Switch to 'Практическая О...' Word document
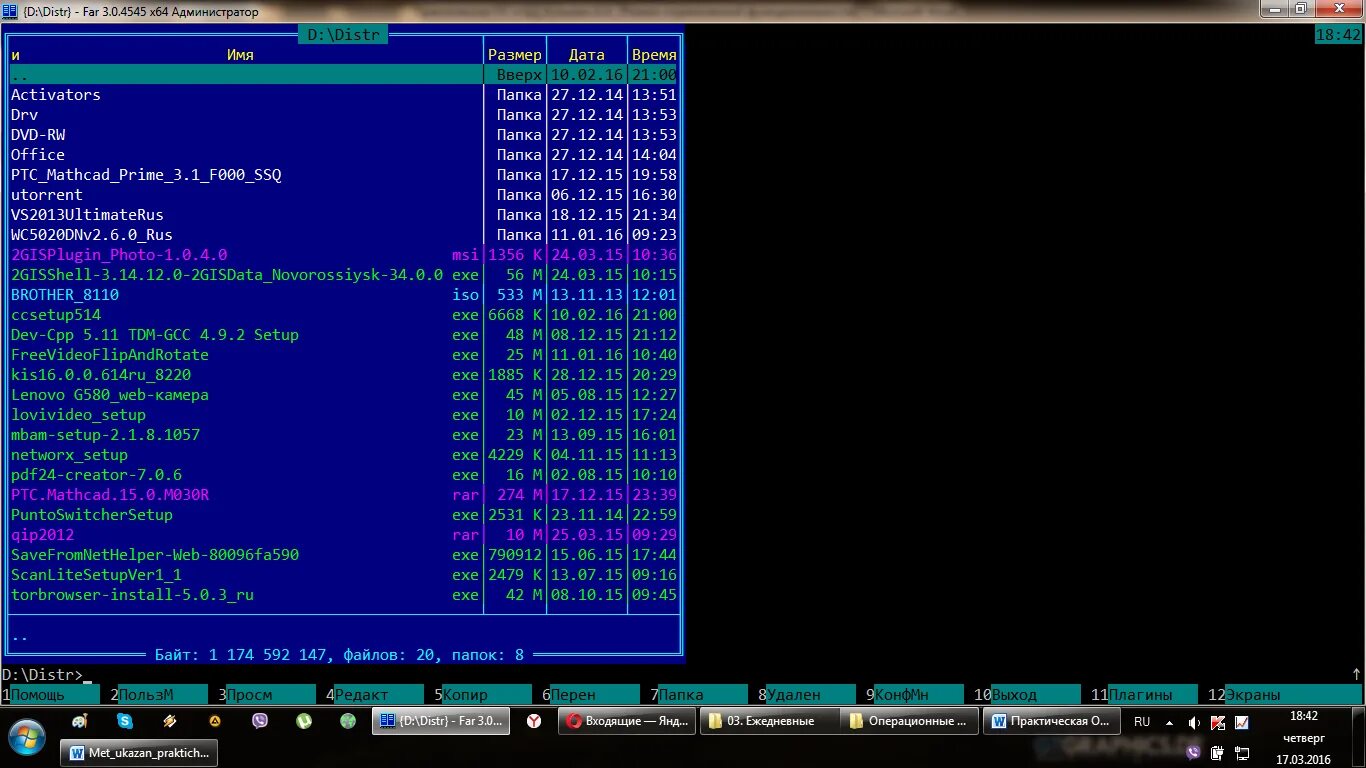The image size is (1366, 768). click(1053, 721)
